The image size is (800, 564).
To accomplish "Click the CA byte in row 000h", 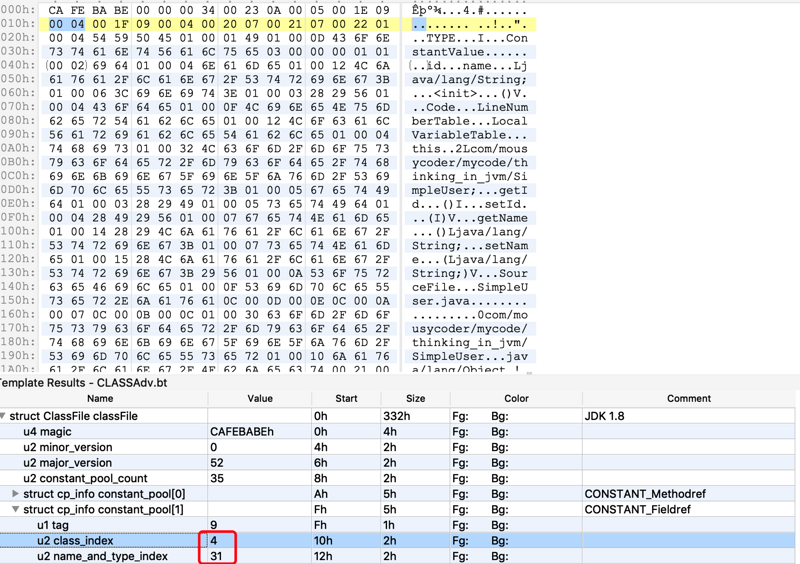I will tap(56, 10).
